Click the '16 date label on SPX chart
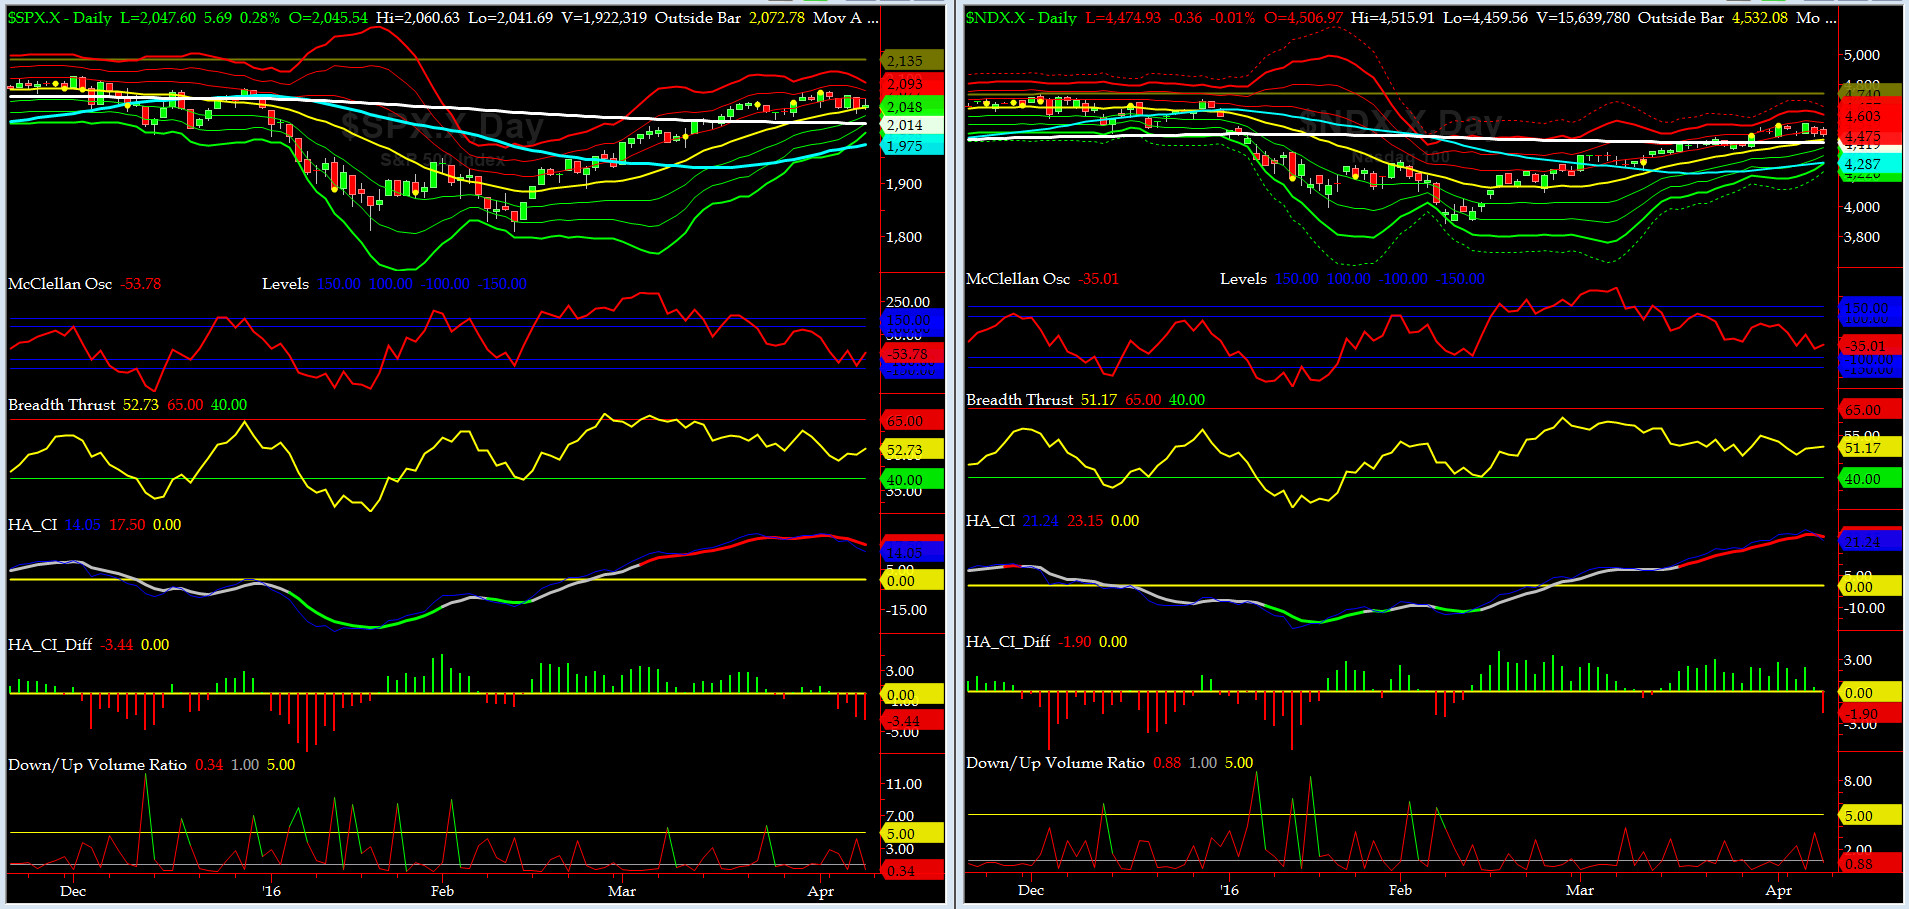The image size is (1909, 909). click(x=271, y=891)
